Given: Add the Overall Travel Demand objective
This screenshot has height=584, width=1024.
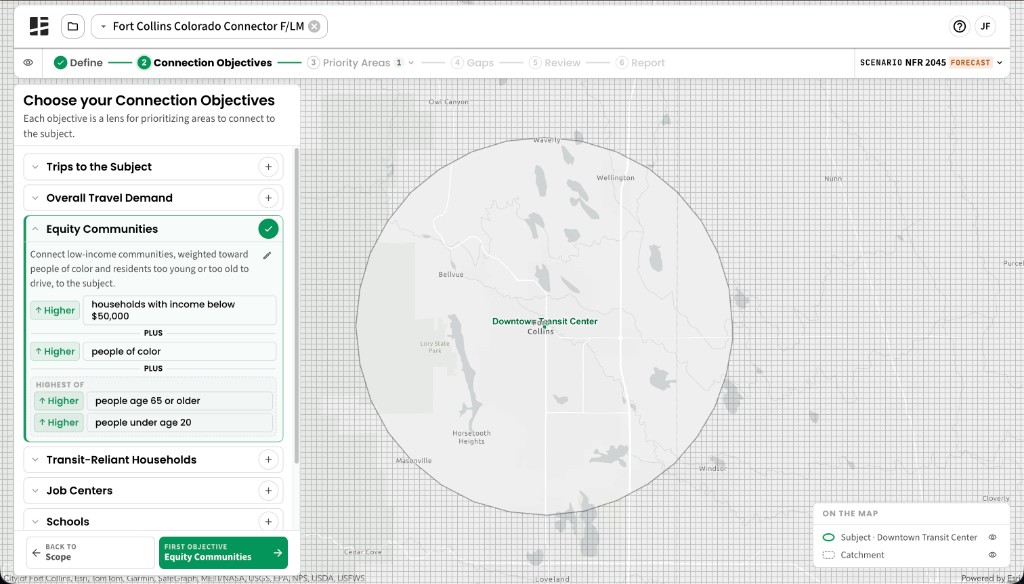Looking at the screenshot, I should (268, 198).
